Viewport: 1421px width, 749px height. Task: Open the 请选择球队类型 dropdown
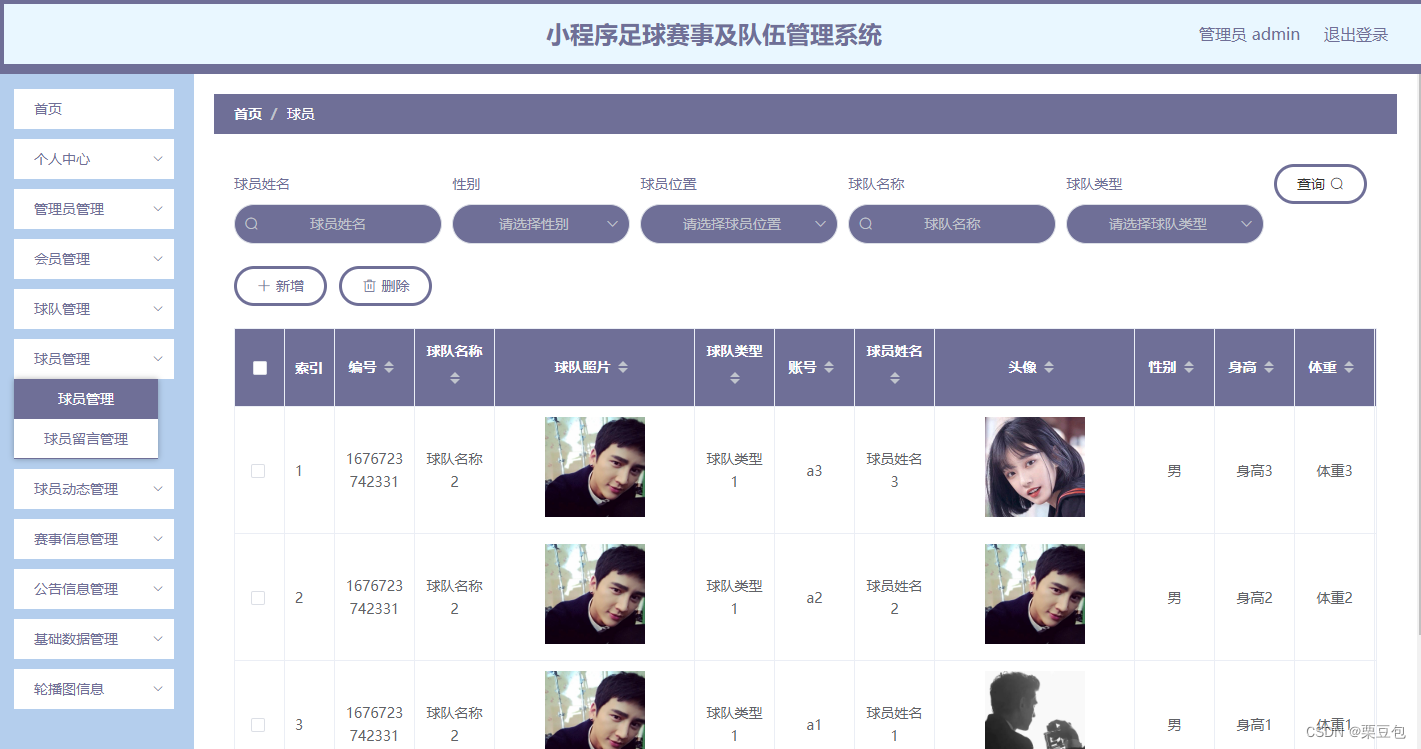point(1165,224)
